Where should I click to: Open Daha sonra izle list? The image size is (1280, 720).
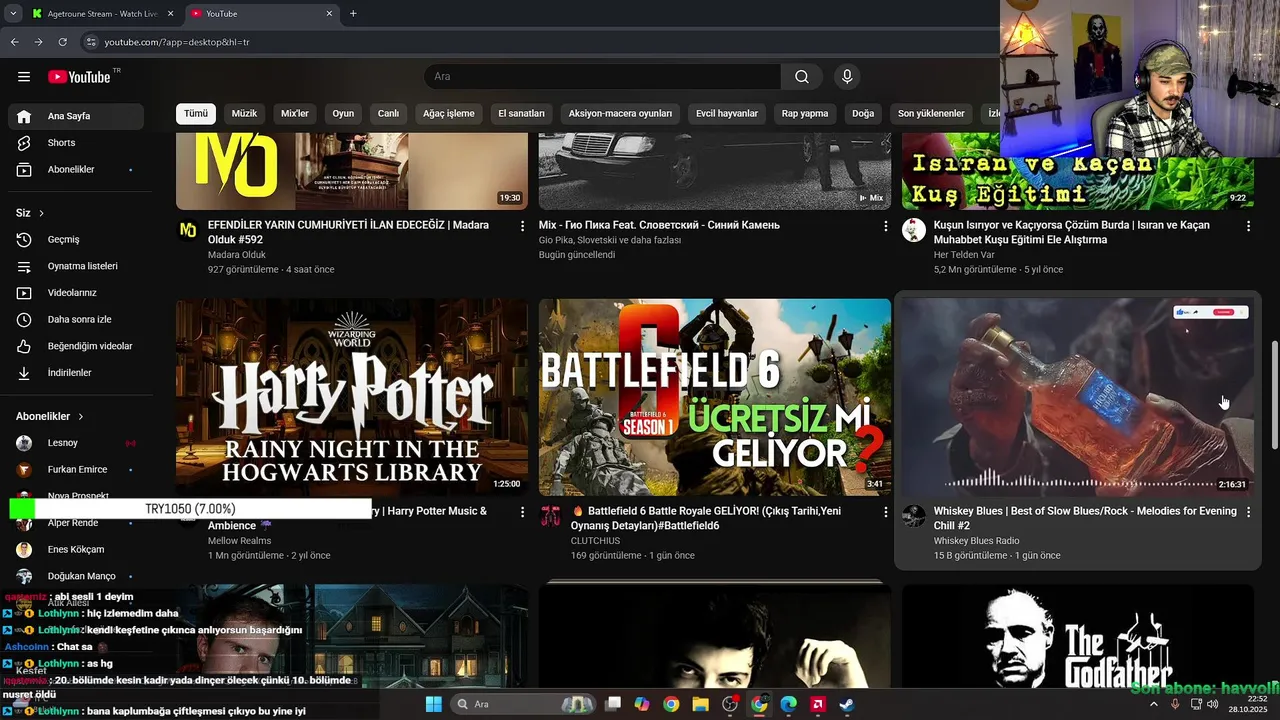click(76, 320)
